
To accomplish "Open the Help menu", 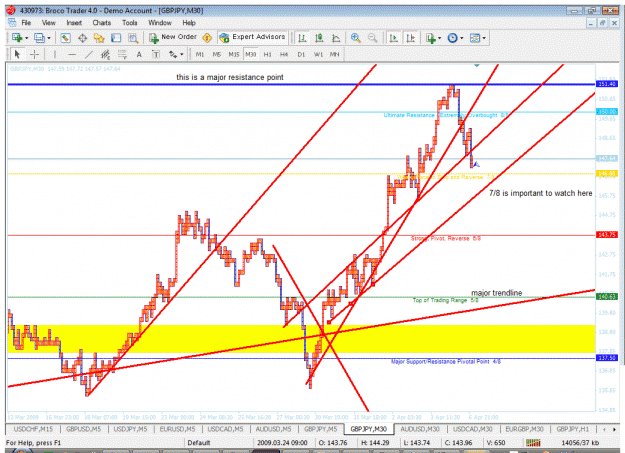I will (x=189, y=23).
